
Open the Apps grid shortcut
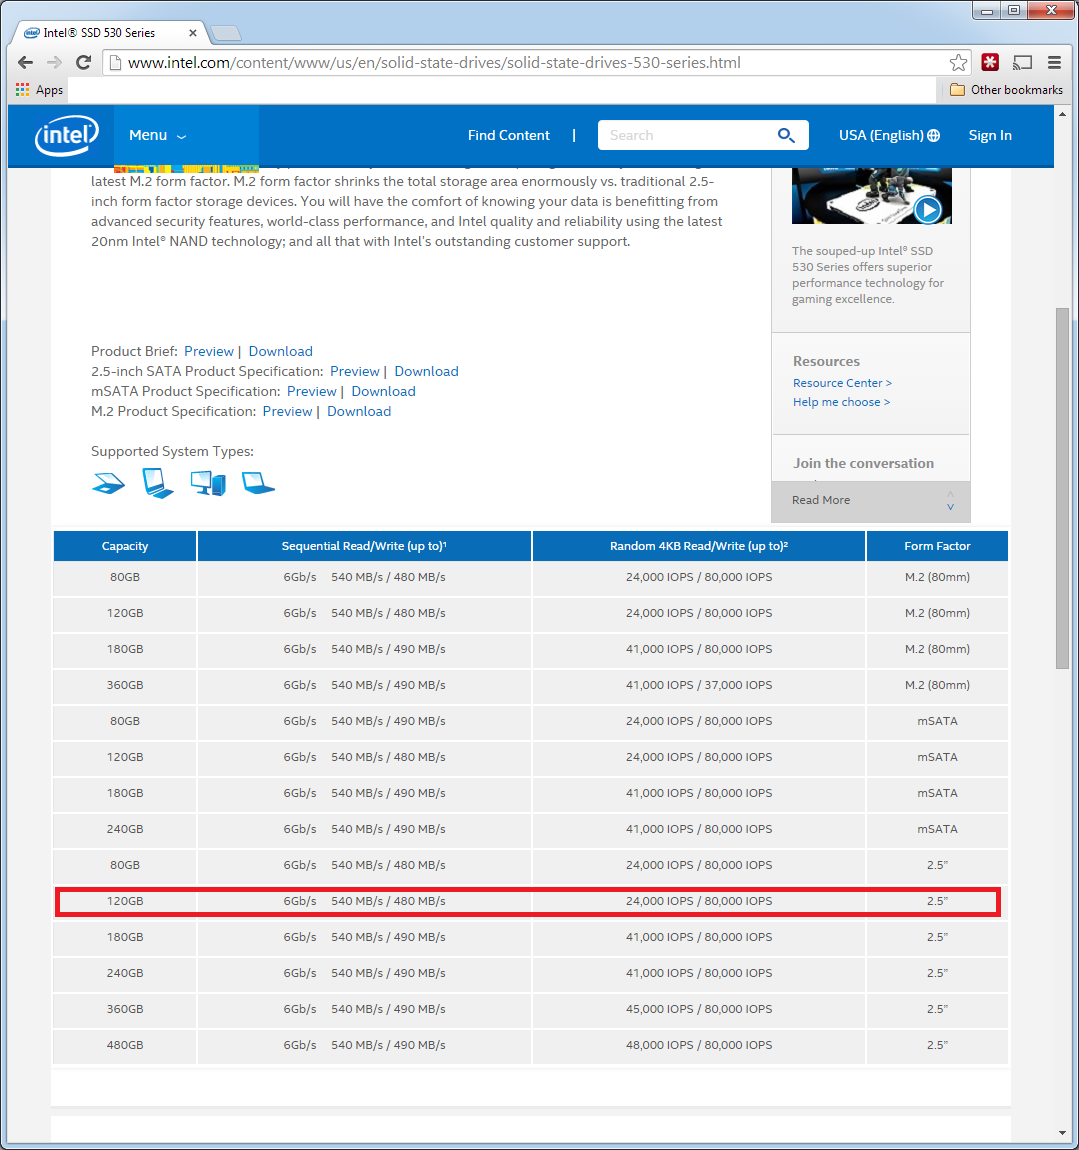(40, 90)
